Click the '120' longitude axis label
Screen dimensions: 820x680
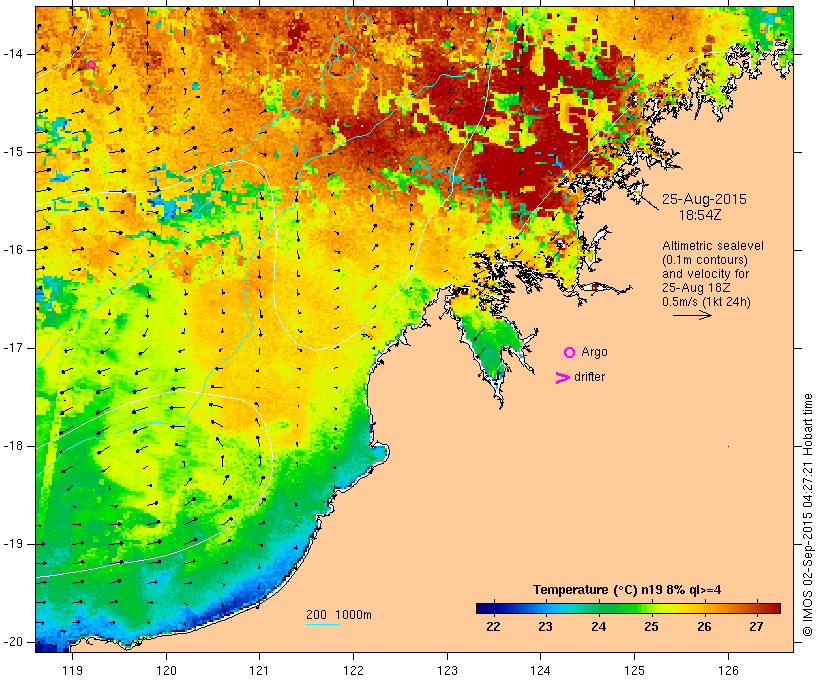pos(166,670)
